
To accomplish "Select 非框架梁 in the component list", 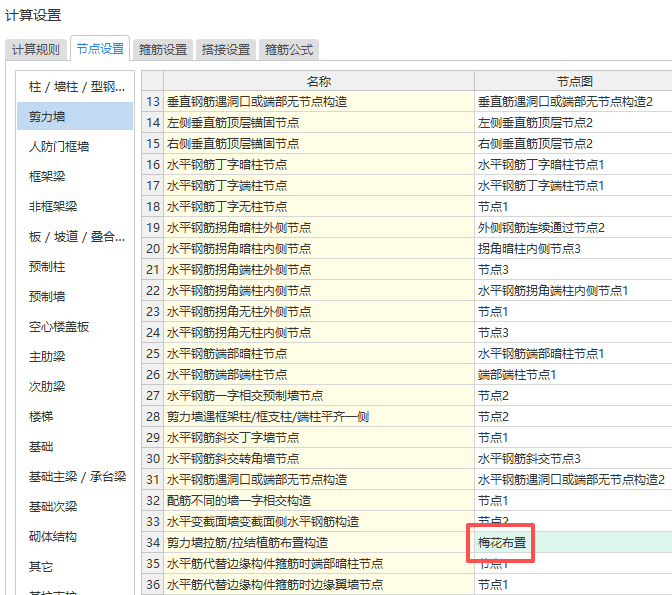I will [75, 207].
